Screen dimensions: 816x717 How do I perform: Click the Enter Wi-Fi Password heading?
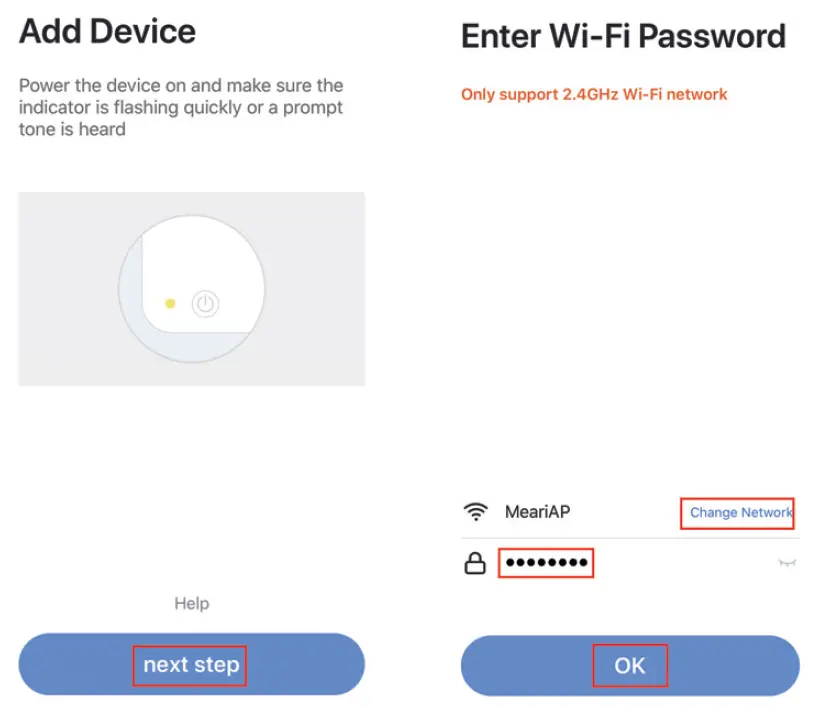click(623, 37)
